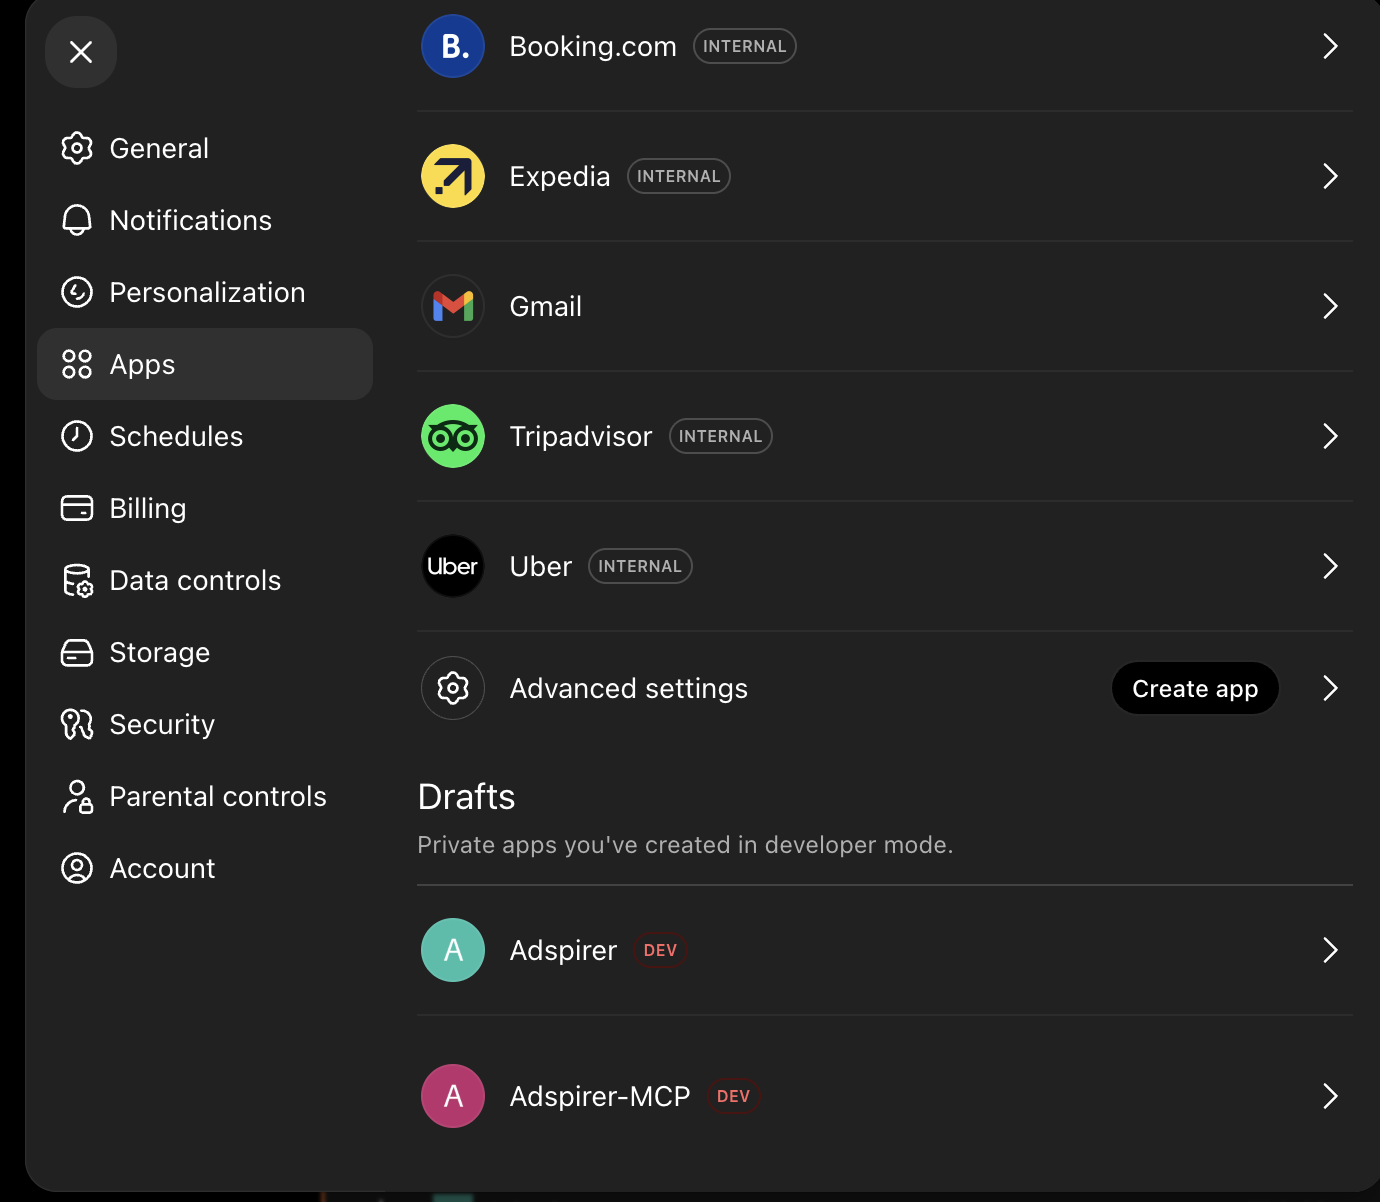Go to Parental controls
The image size is (1380, 1202).
205,796
